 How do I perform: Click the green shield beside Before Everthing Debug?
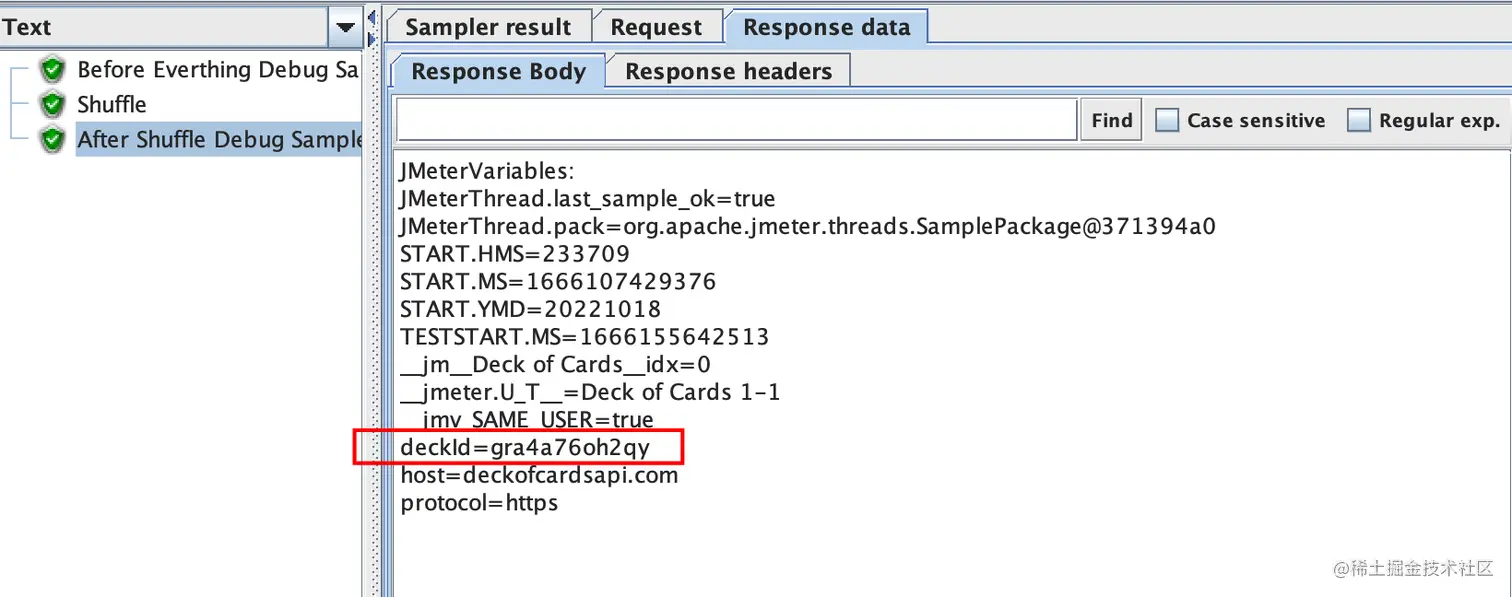53,69
